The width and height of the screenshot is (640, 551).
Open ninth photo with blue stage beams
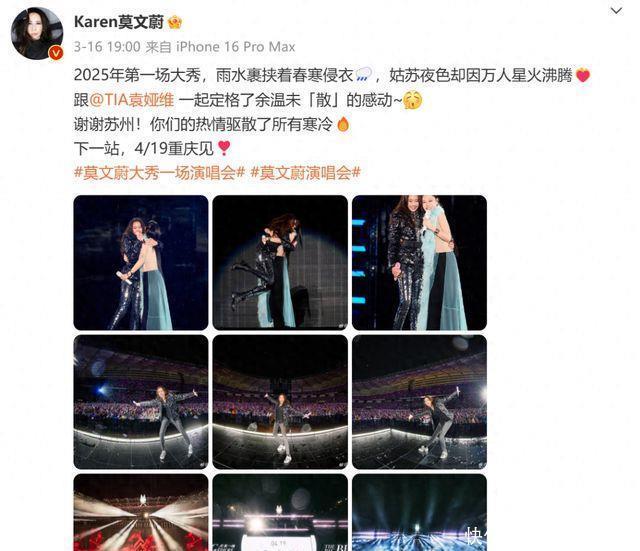click(x=419, y=513)
